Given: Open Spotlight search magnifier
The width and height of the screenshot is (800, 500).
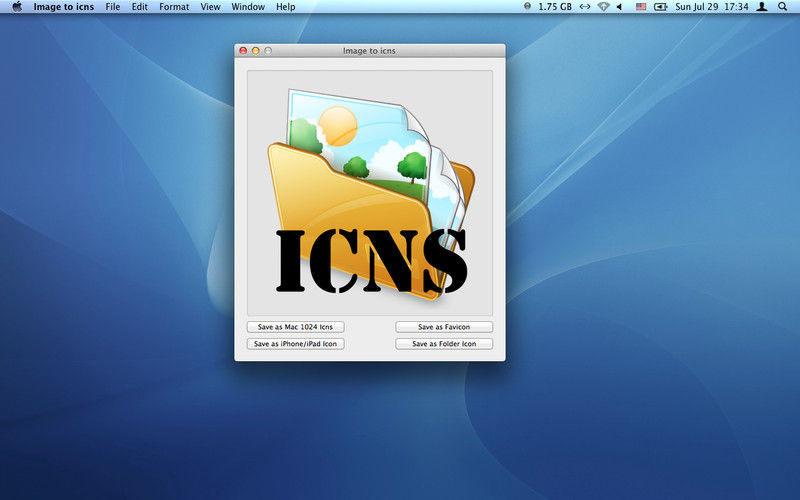Looking at the screenshot, I should [783, 7].
